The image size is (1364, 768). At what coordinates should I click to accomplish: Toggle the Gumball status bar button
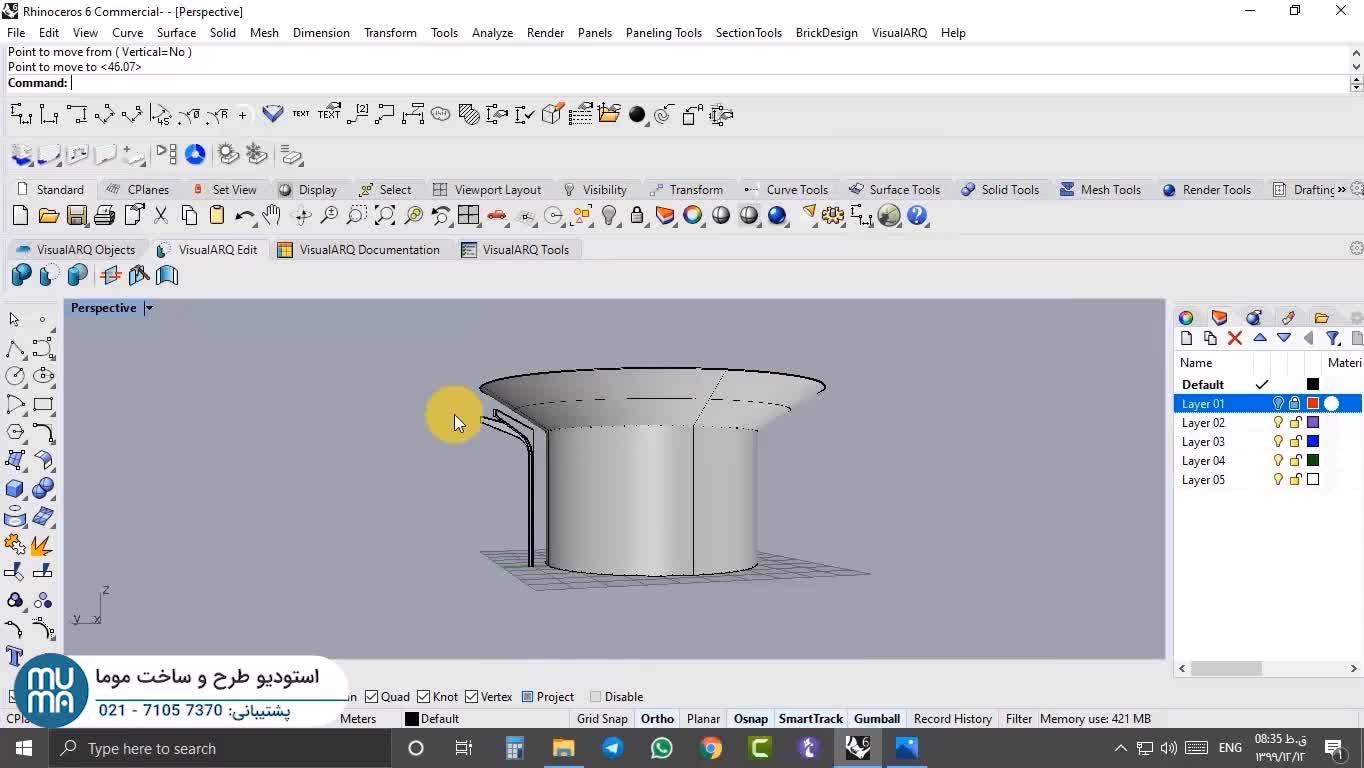[876, 719]
